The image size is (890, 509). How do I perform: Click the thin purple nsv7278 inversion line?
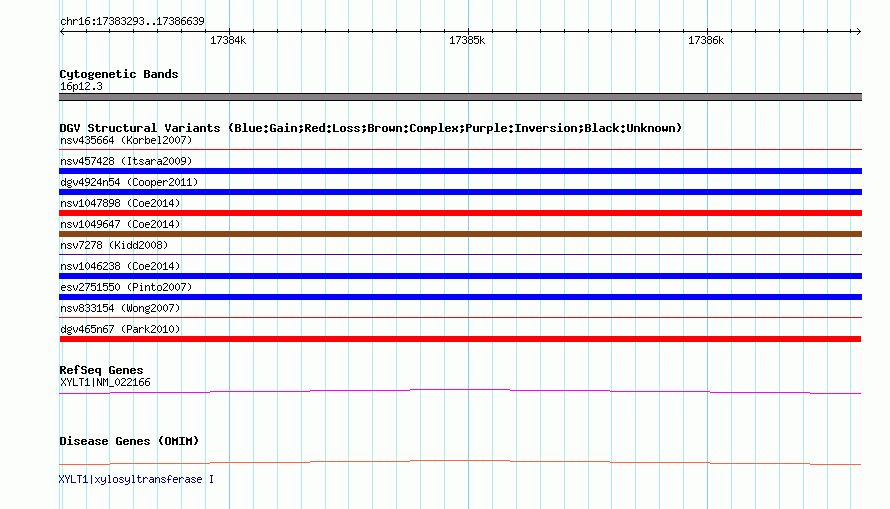(460, 255)
